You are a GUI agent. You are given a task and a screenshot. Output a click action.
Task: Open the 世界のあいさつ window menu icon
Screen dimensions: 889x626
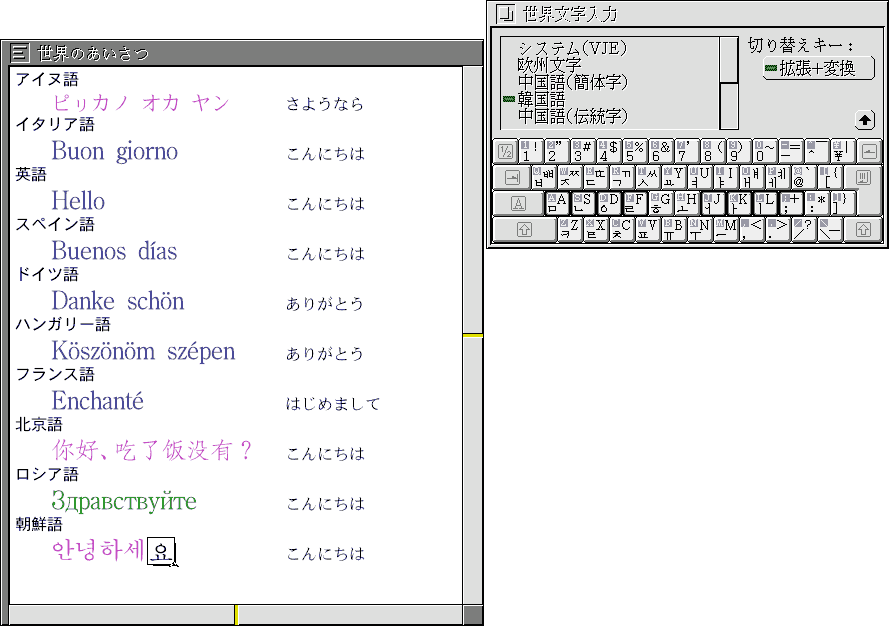coord(20,53)
